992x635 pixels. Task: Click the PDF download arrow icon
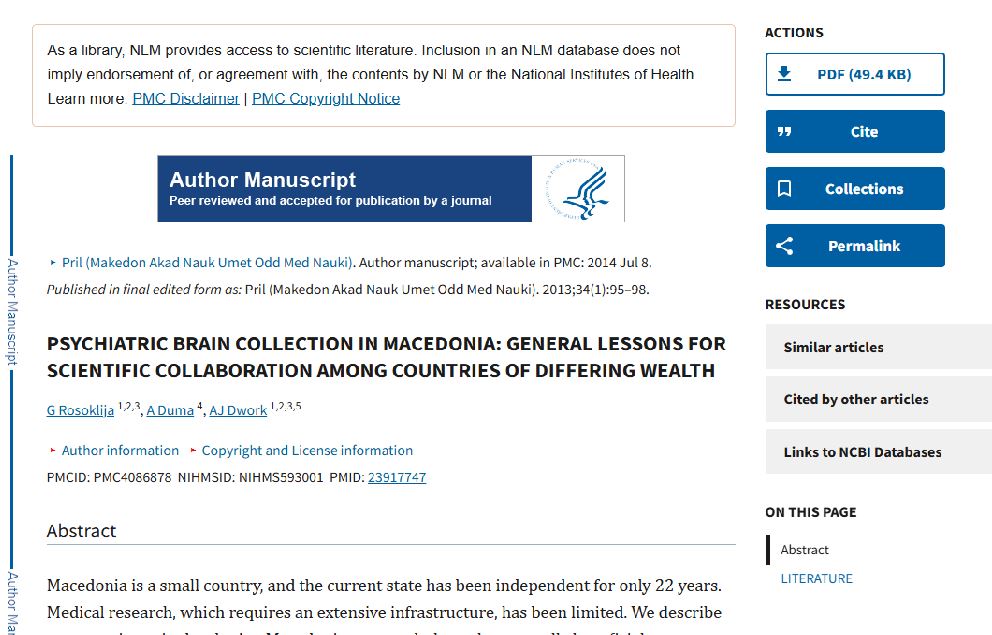(785, 74)
